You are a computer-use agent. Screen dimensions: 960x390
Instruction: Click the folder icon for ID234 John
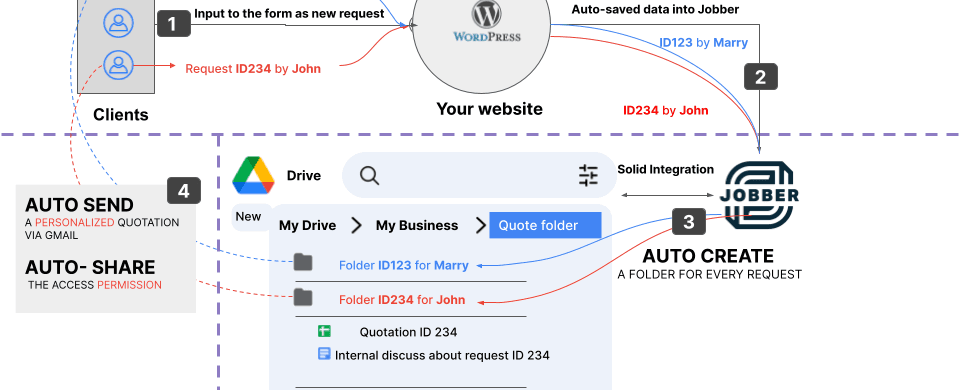(x=303, y=298)
